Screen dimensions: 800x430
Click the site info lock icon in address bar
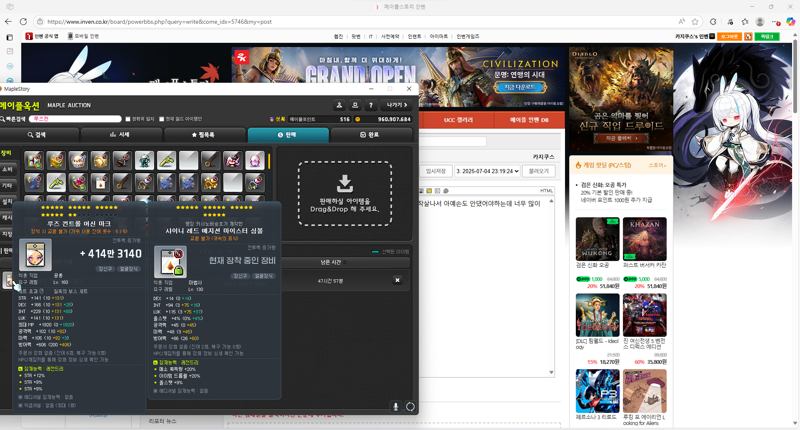click(40, 21)
